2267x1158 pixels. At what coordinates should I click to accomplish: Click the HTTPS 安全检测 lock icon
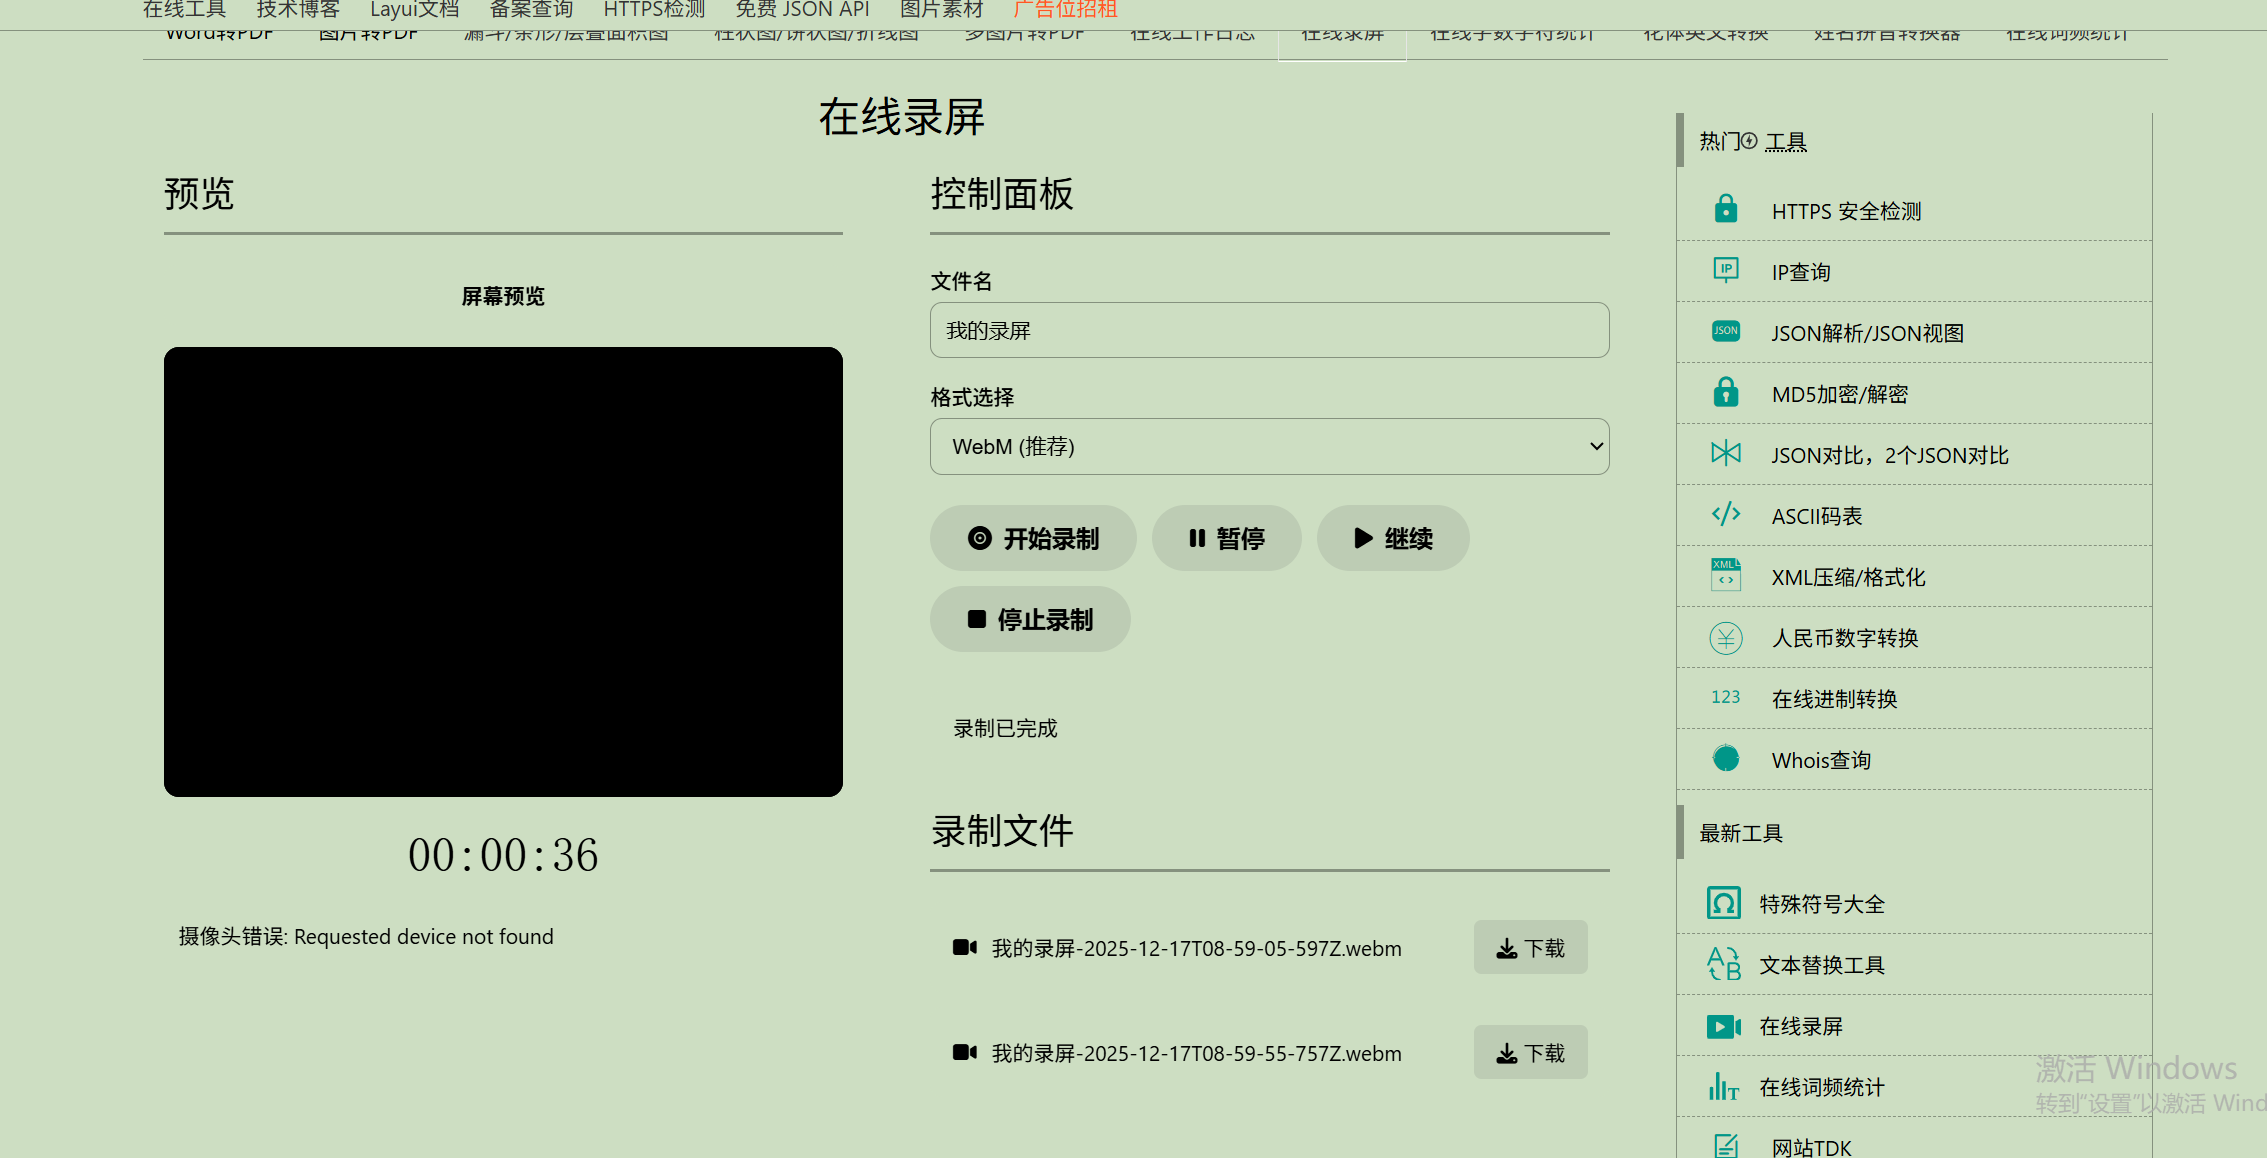tap(1725, 210)
